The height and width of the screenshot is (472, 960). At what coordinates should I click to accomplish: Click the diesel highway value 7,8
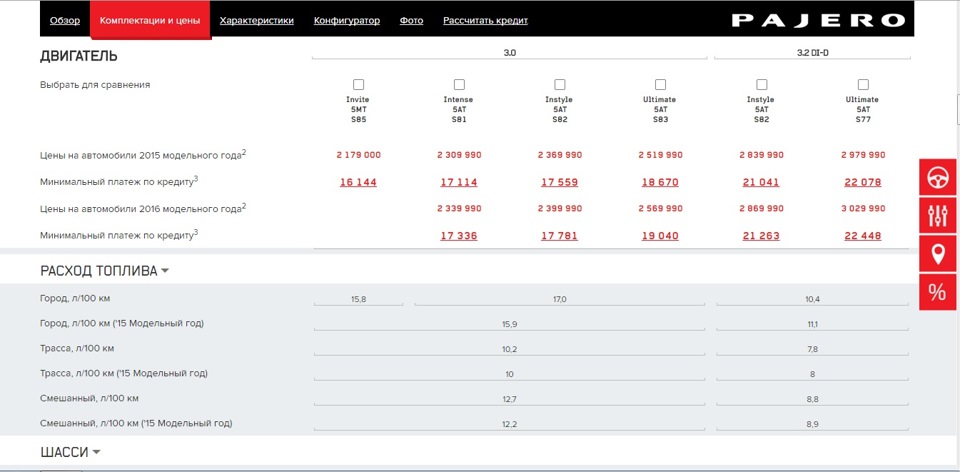coord(812,350)
